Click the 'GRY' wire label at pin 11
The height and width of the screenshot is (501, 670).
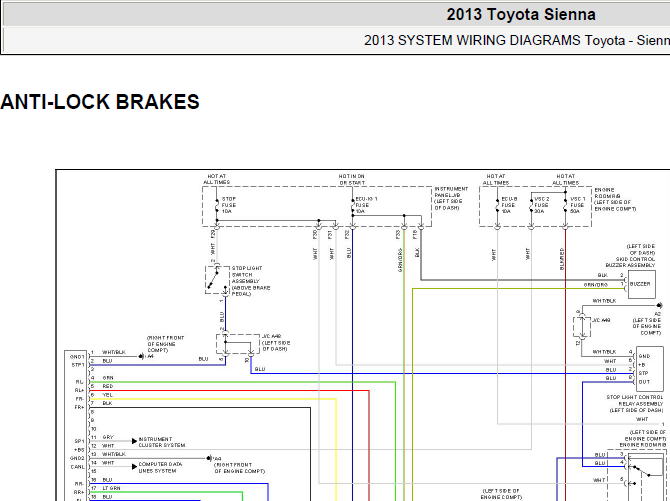(108, 437)
